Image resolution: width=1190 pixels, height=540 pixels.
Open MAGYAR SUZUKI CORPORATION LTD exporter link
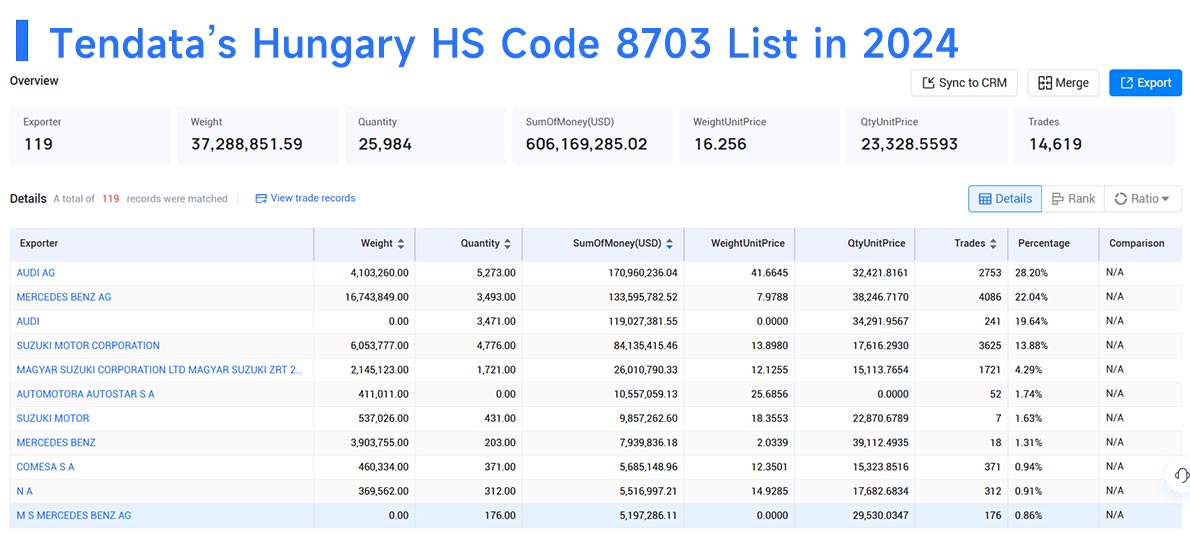[x=159, y=370]
